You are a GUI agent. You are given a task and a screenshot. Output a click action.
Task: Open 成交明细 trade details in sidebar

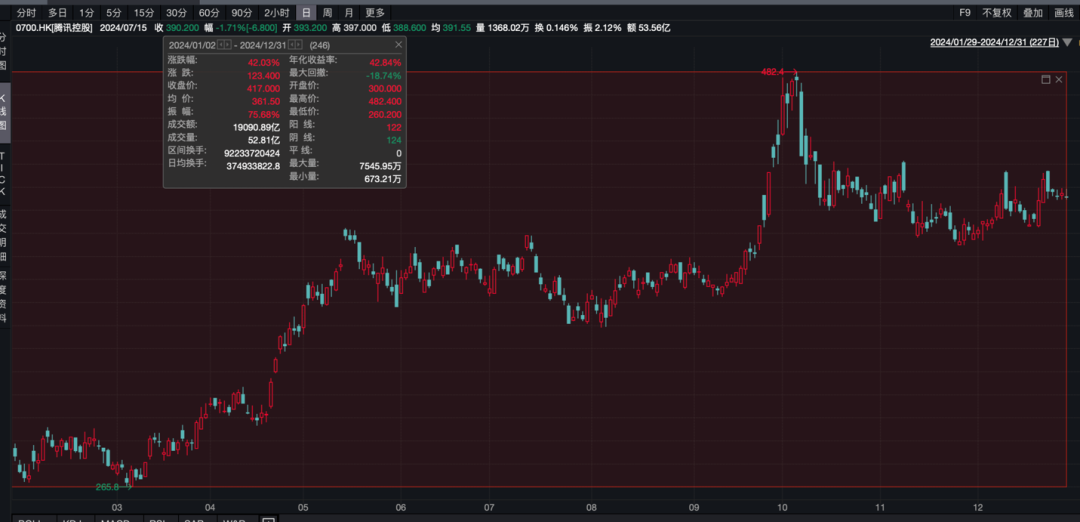4,234
